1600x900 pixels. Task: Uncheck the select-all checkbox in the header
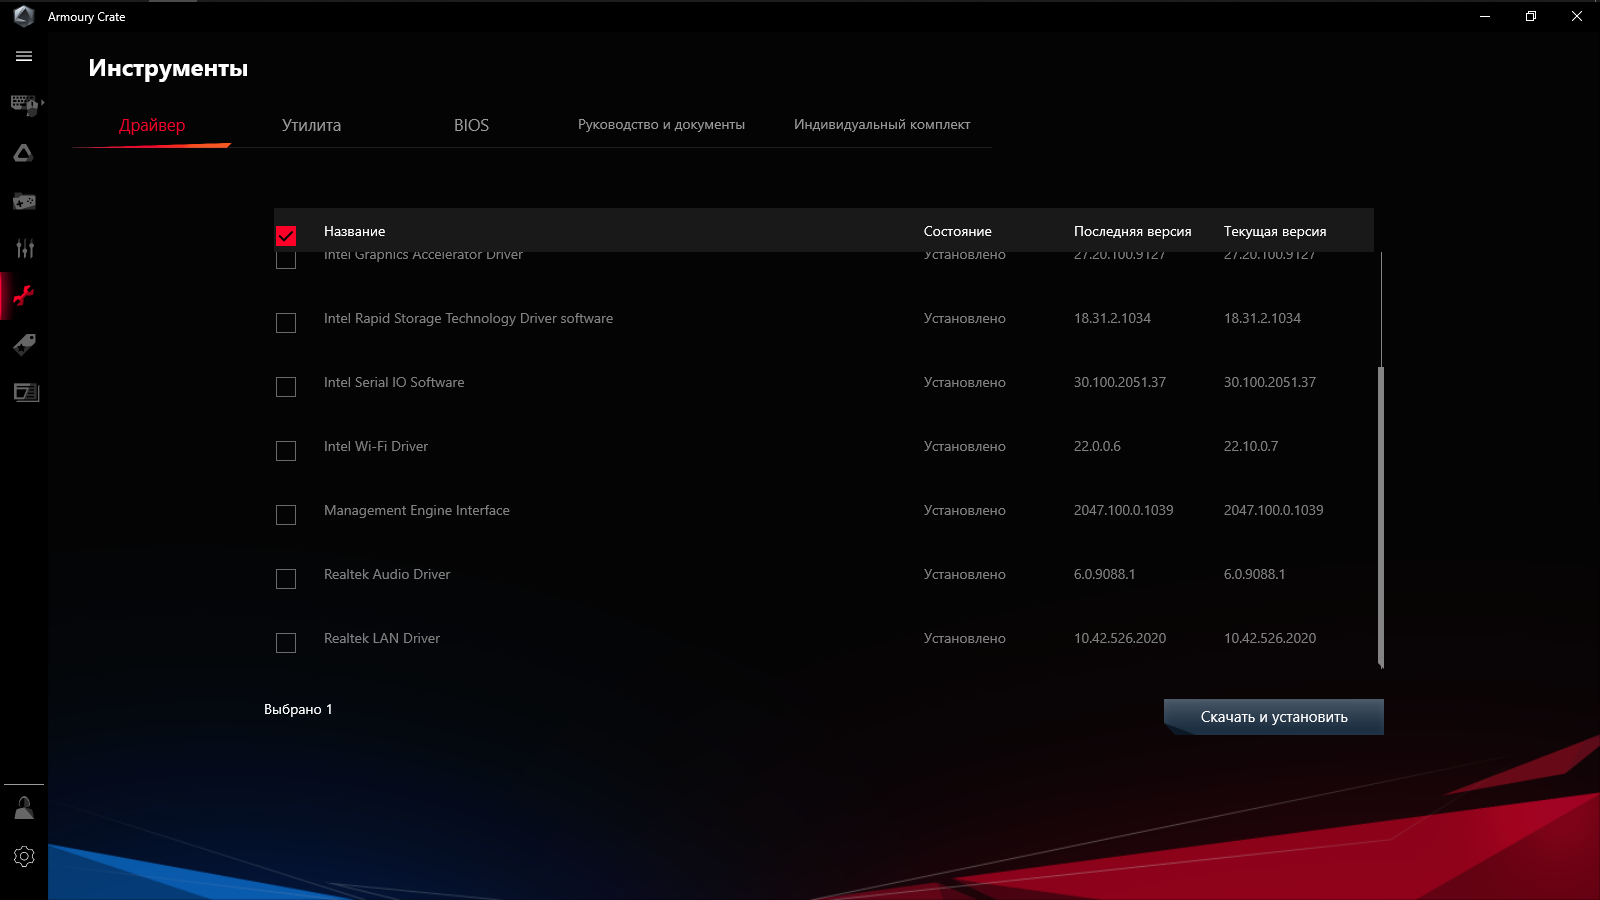[286, 235]
